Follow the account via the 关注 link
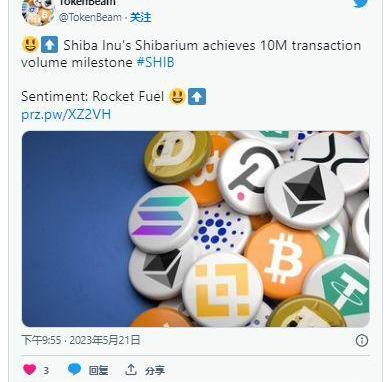This screenshot has width=392, height=382. [140, 17]
